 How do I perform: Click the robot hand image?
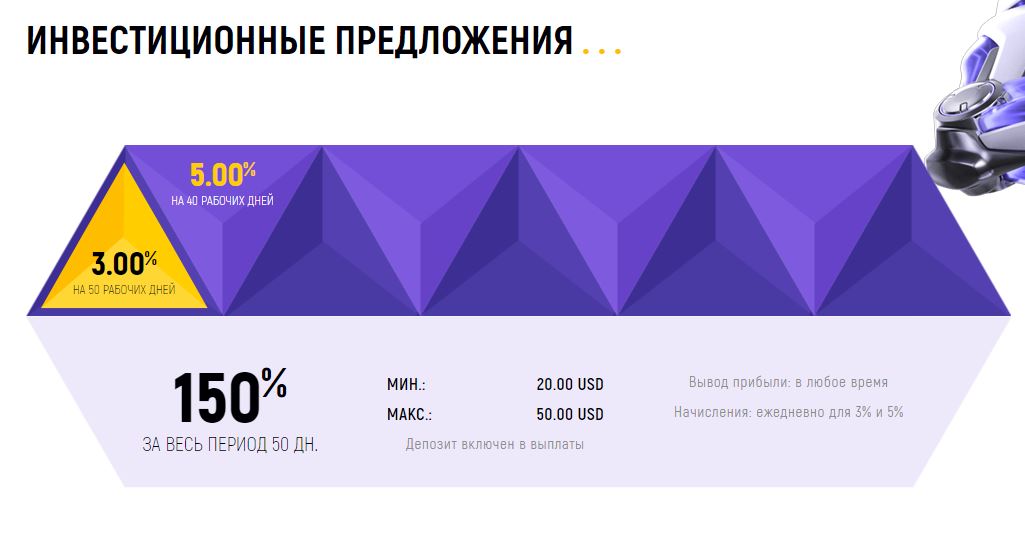[976, 100]
